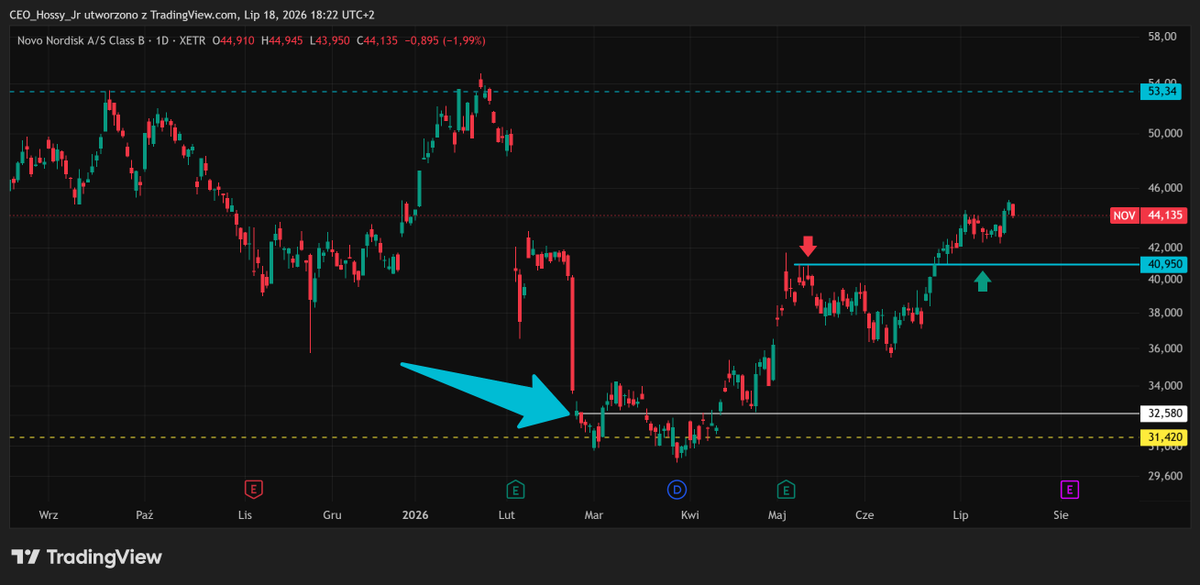Screen dimensions: 1200x585
Task: Click the 58,00 price axis label
Action: pos(1160,37)
